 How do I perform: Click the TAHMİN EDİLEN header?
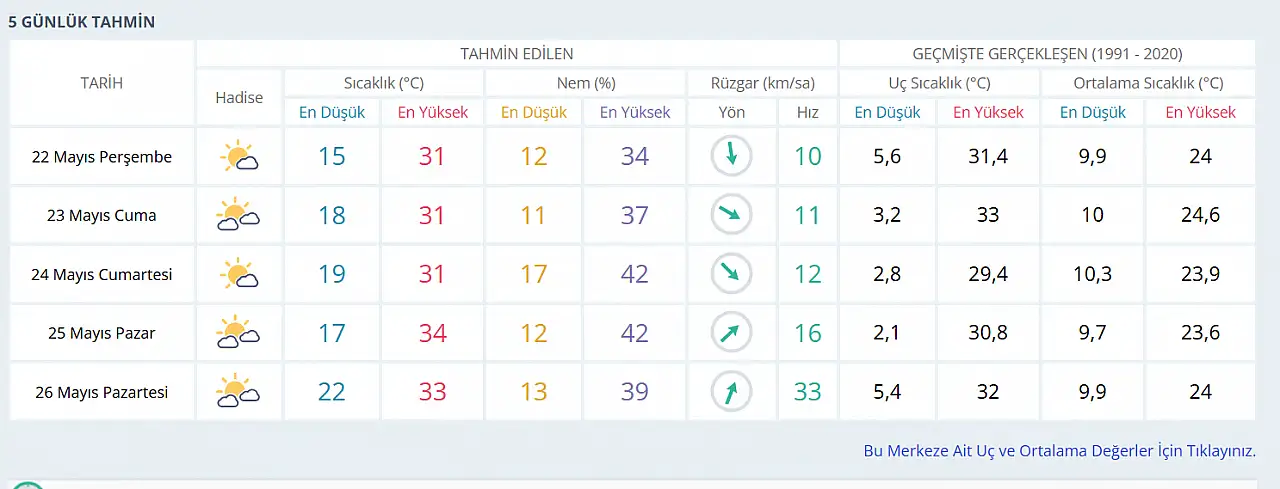pyautogui.click(x=517, y=54)
